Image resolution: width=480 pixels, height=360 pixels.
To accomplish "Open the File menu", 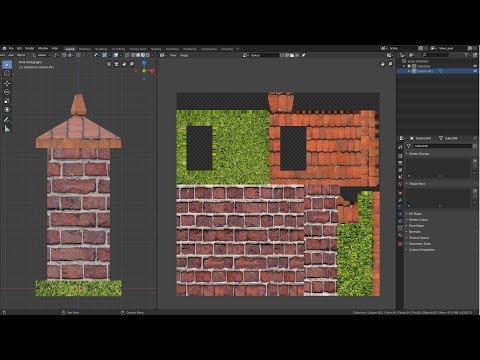I will 11,48.
